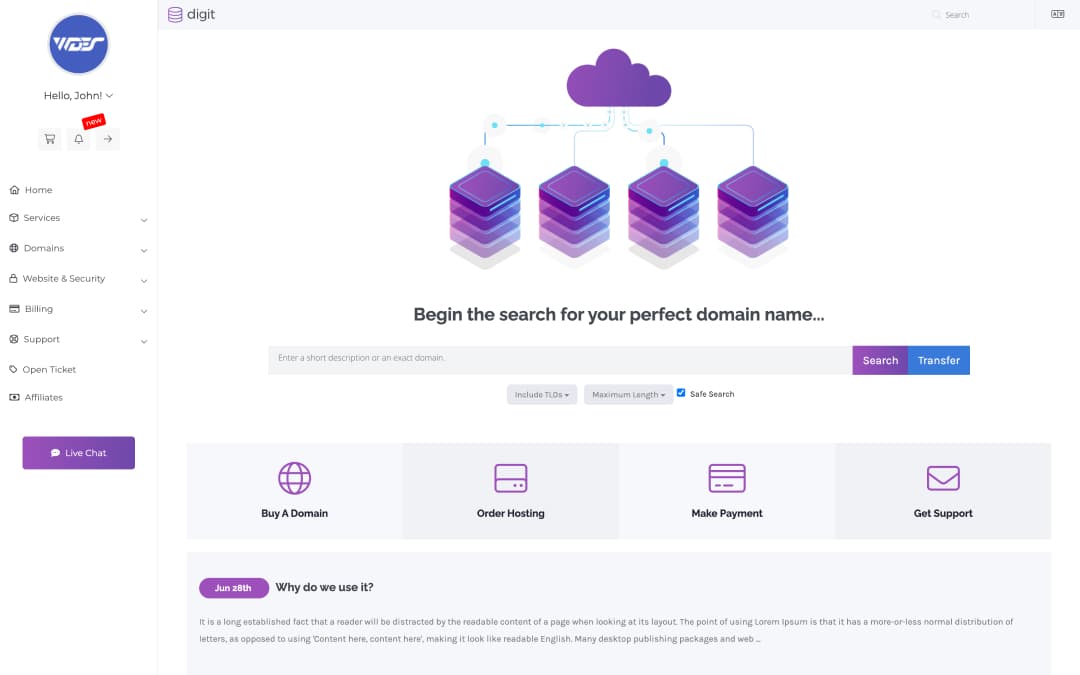Screen dimensions: 1080x675
Task: Click the Buy A Domain globe icon
Action: point(295,478)
